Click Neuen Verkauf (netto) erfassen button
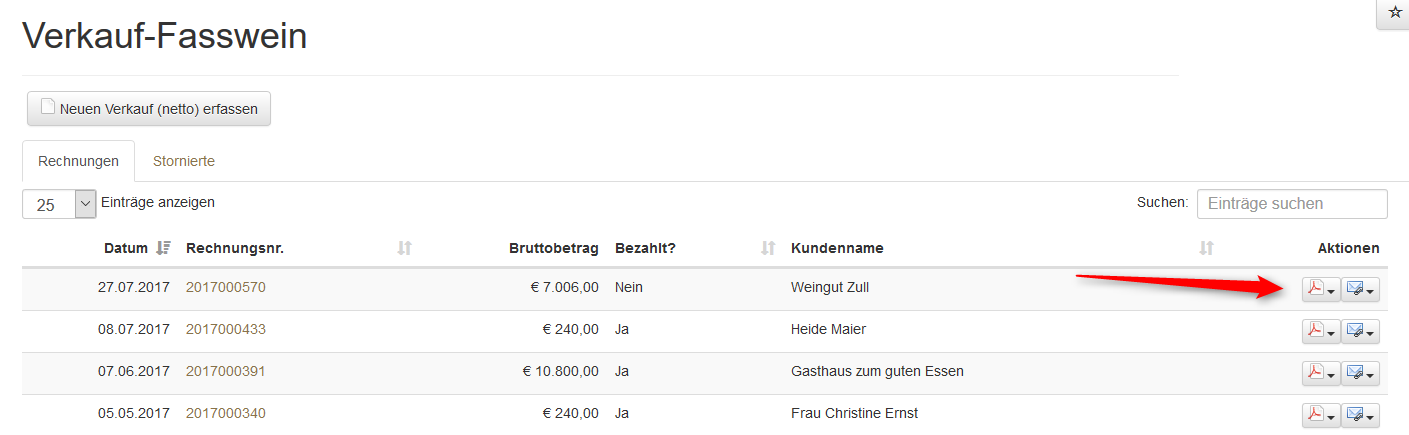This screenshot has width=1409, height=435. click(x=149, y=109)
